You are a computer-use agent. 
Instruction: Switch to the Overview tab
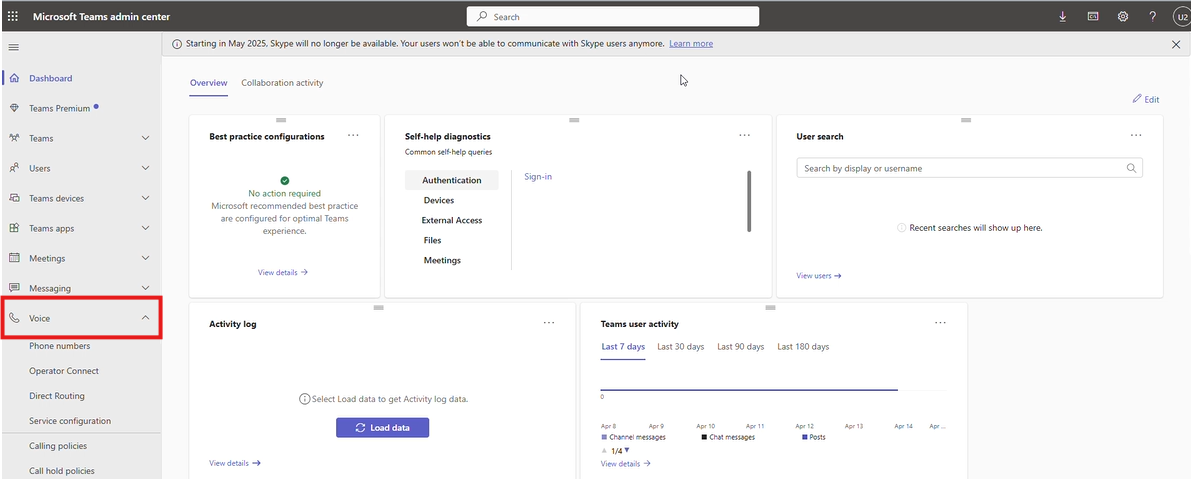click(208, 83)
